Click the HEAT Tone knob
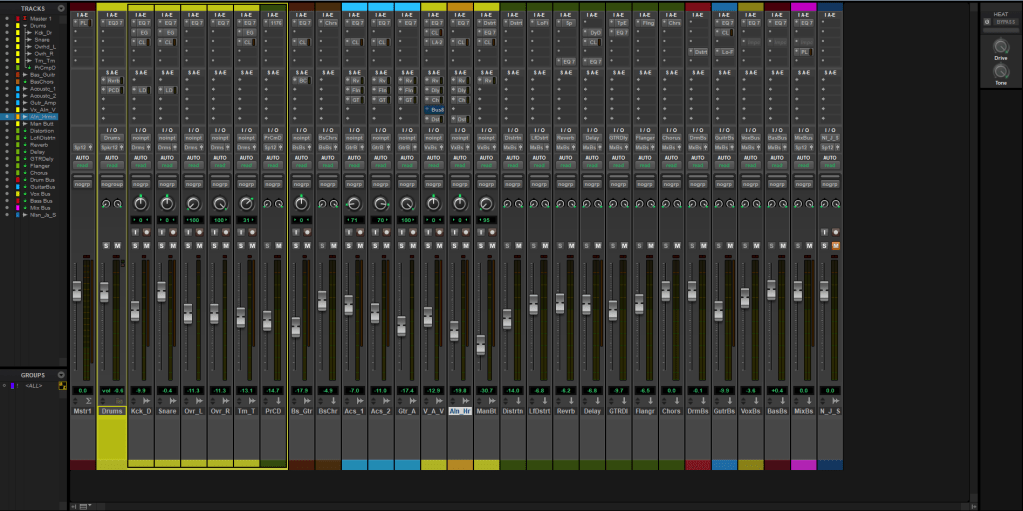The image size is (1023, 511). [x=1000, y=71]
